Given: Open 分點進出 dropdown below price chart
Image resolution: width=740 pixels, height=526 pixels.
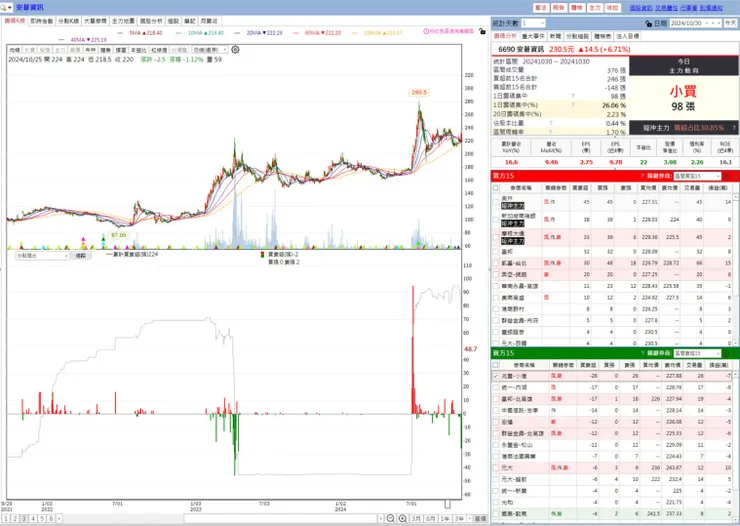Looking at the screenshot, I should click(42, 256).
